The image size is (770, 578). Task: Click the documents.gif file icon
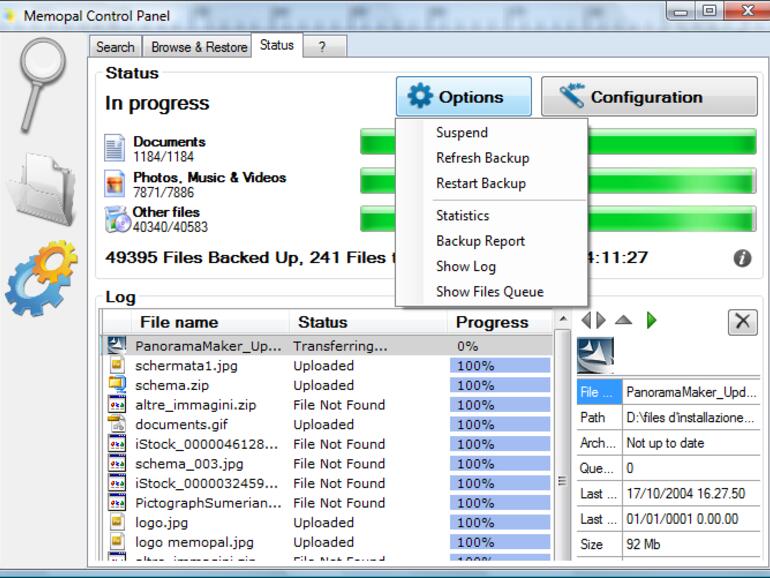click(117, 424)
